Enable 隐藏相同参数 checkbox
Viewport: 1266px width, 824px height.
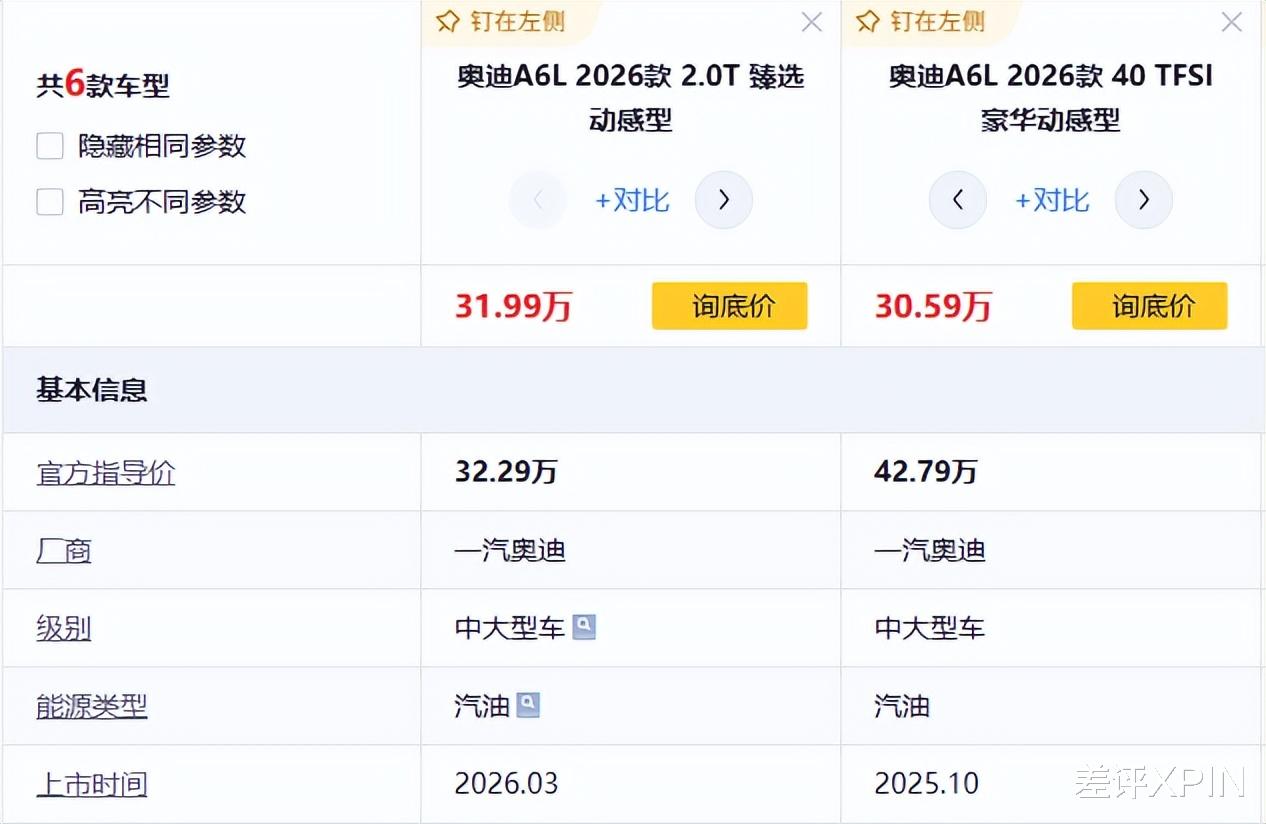50,146
